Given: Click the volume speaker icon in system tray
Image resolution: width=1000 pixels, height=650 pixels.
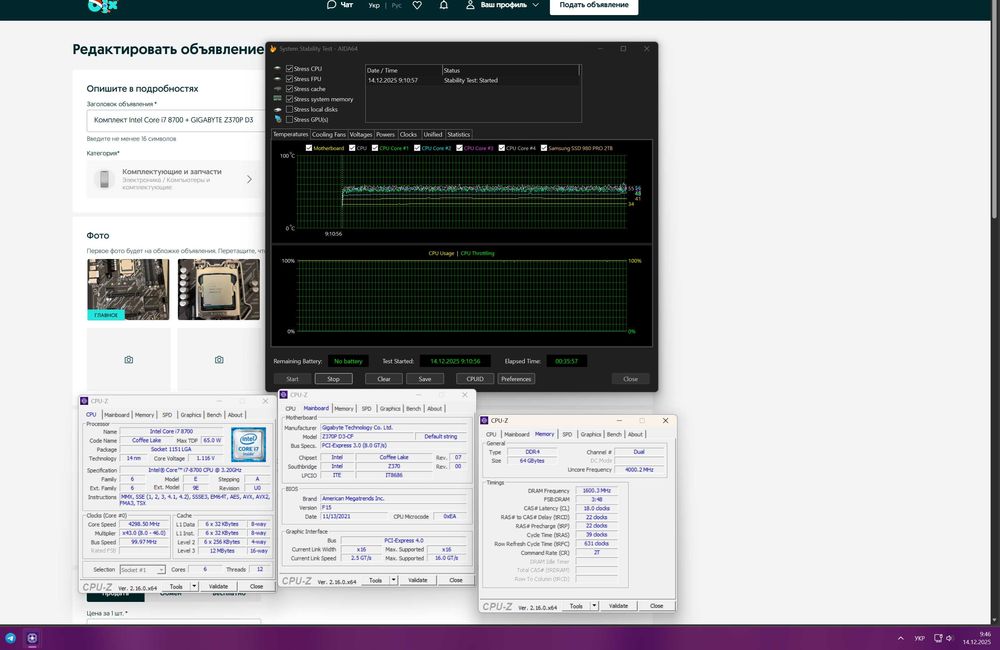Looking at the screenshot, I should pos(949,638).
